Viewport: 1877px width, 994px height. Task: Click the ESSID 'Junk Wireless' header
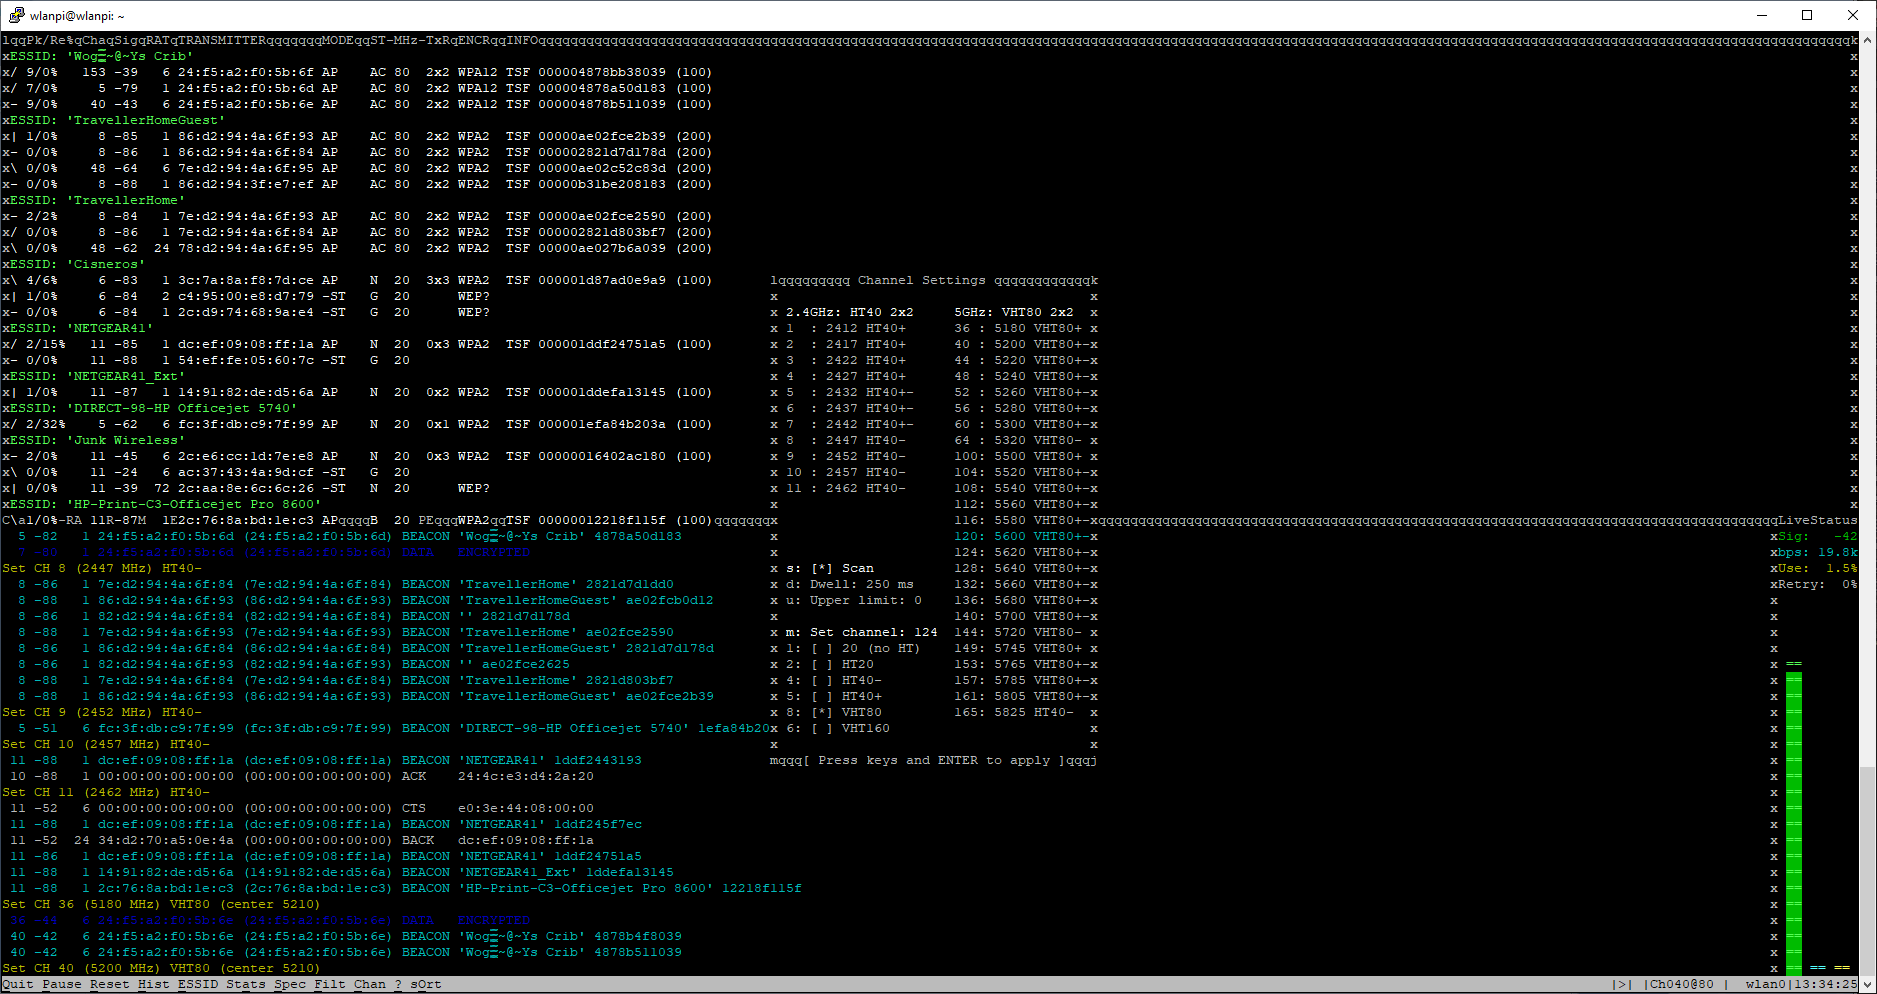coord(97,440)
